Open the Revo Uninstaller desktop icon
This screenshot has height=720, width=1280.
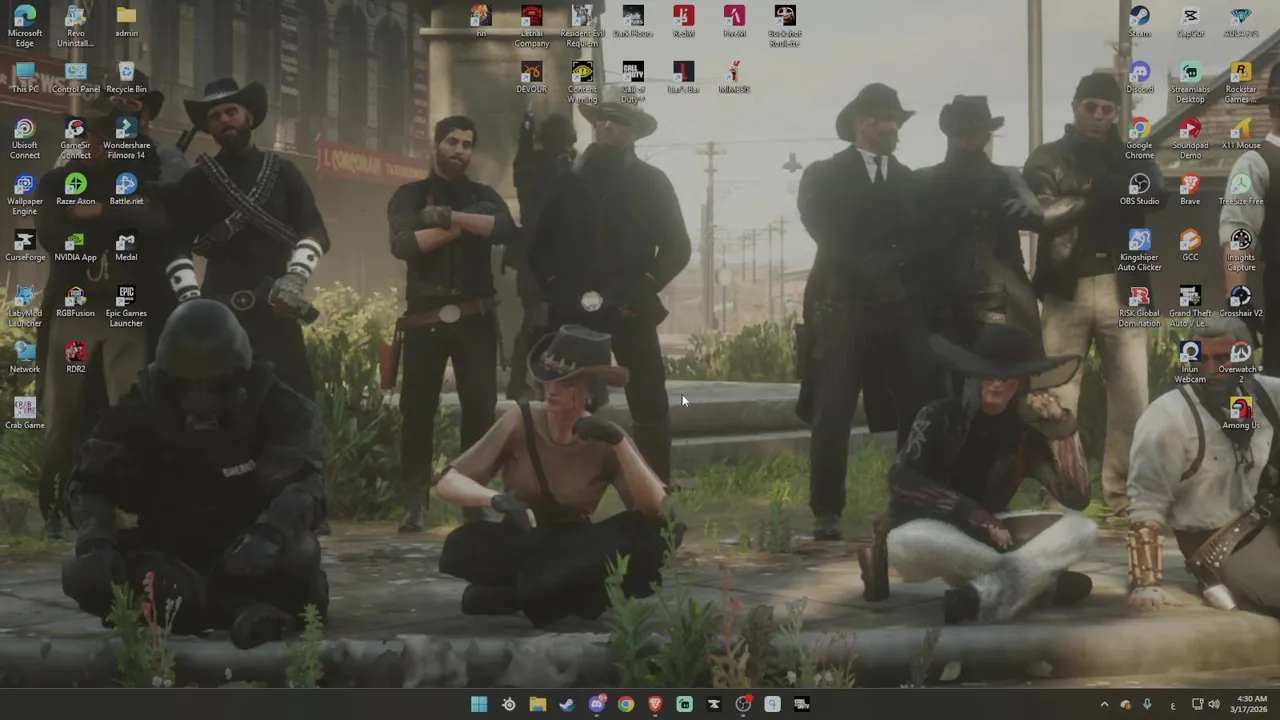75,26
